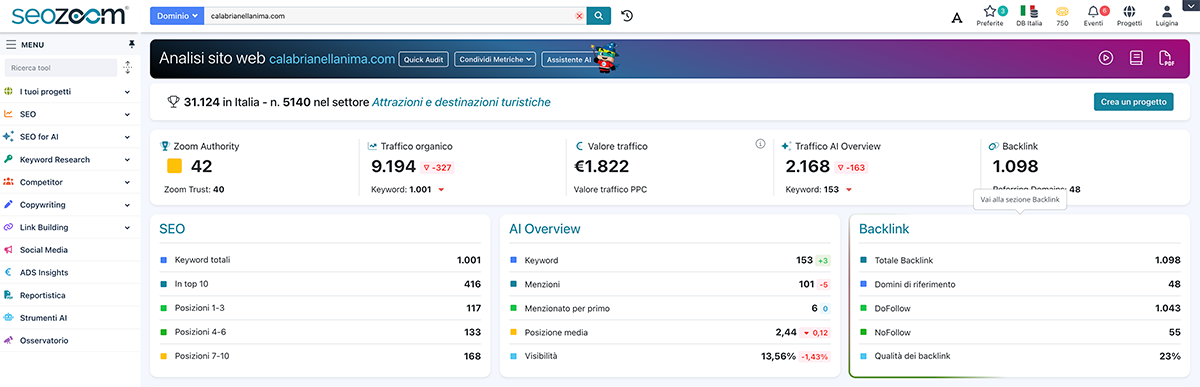Open the Progetti globe icon
The image size is (1200, 387).
click(x=1129, y=15)
